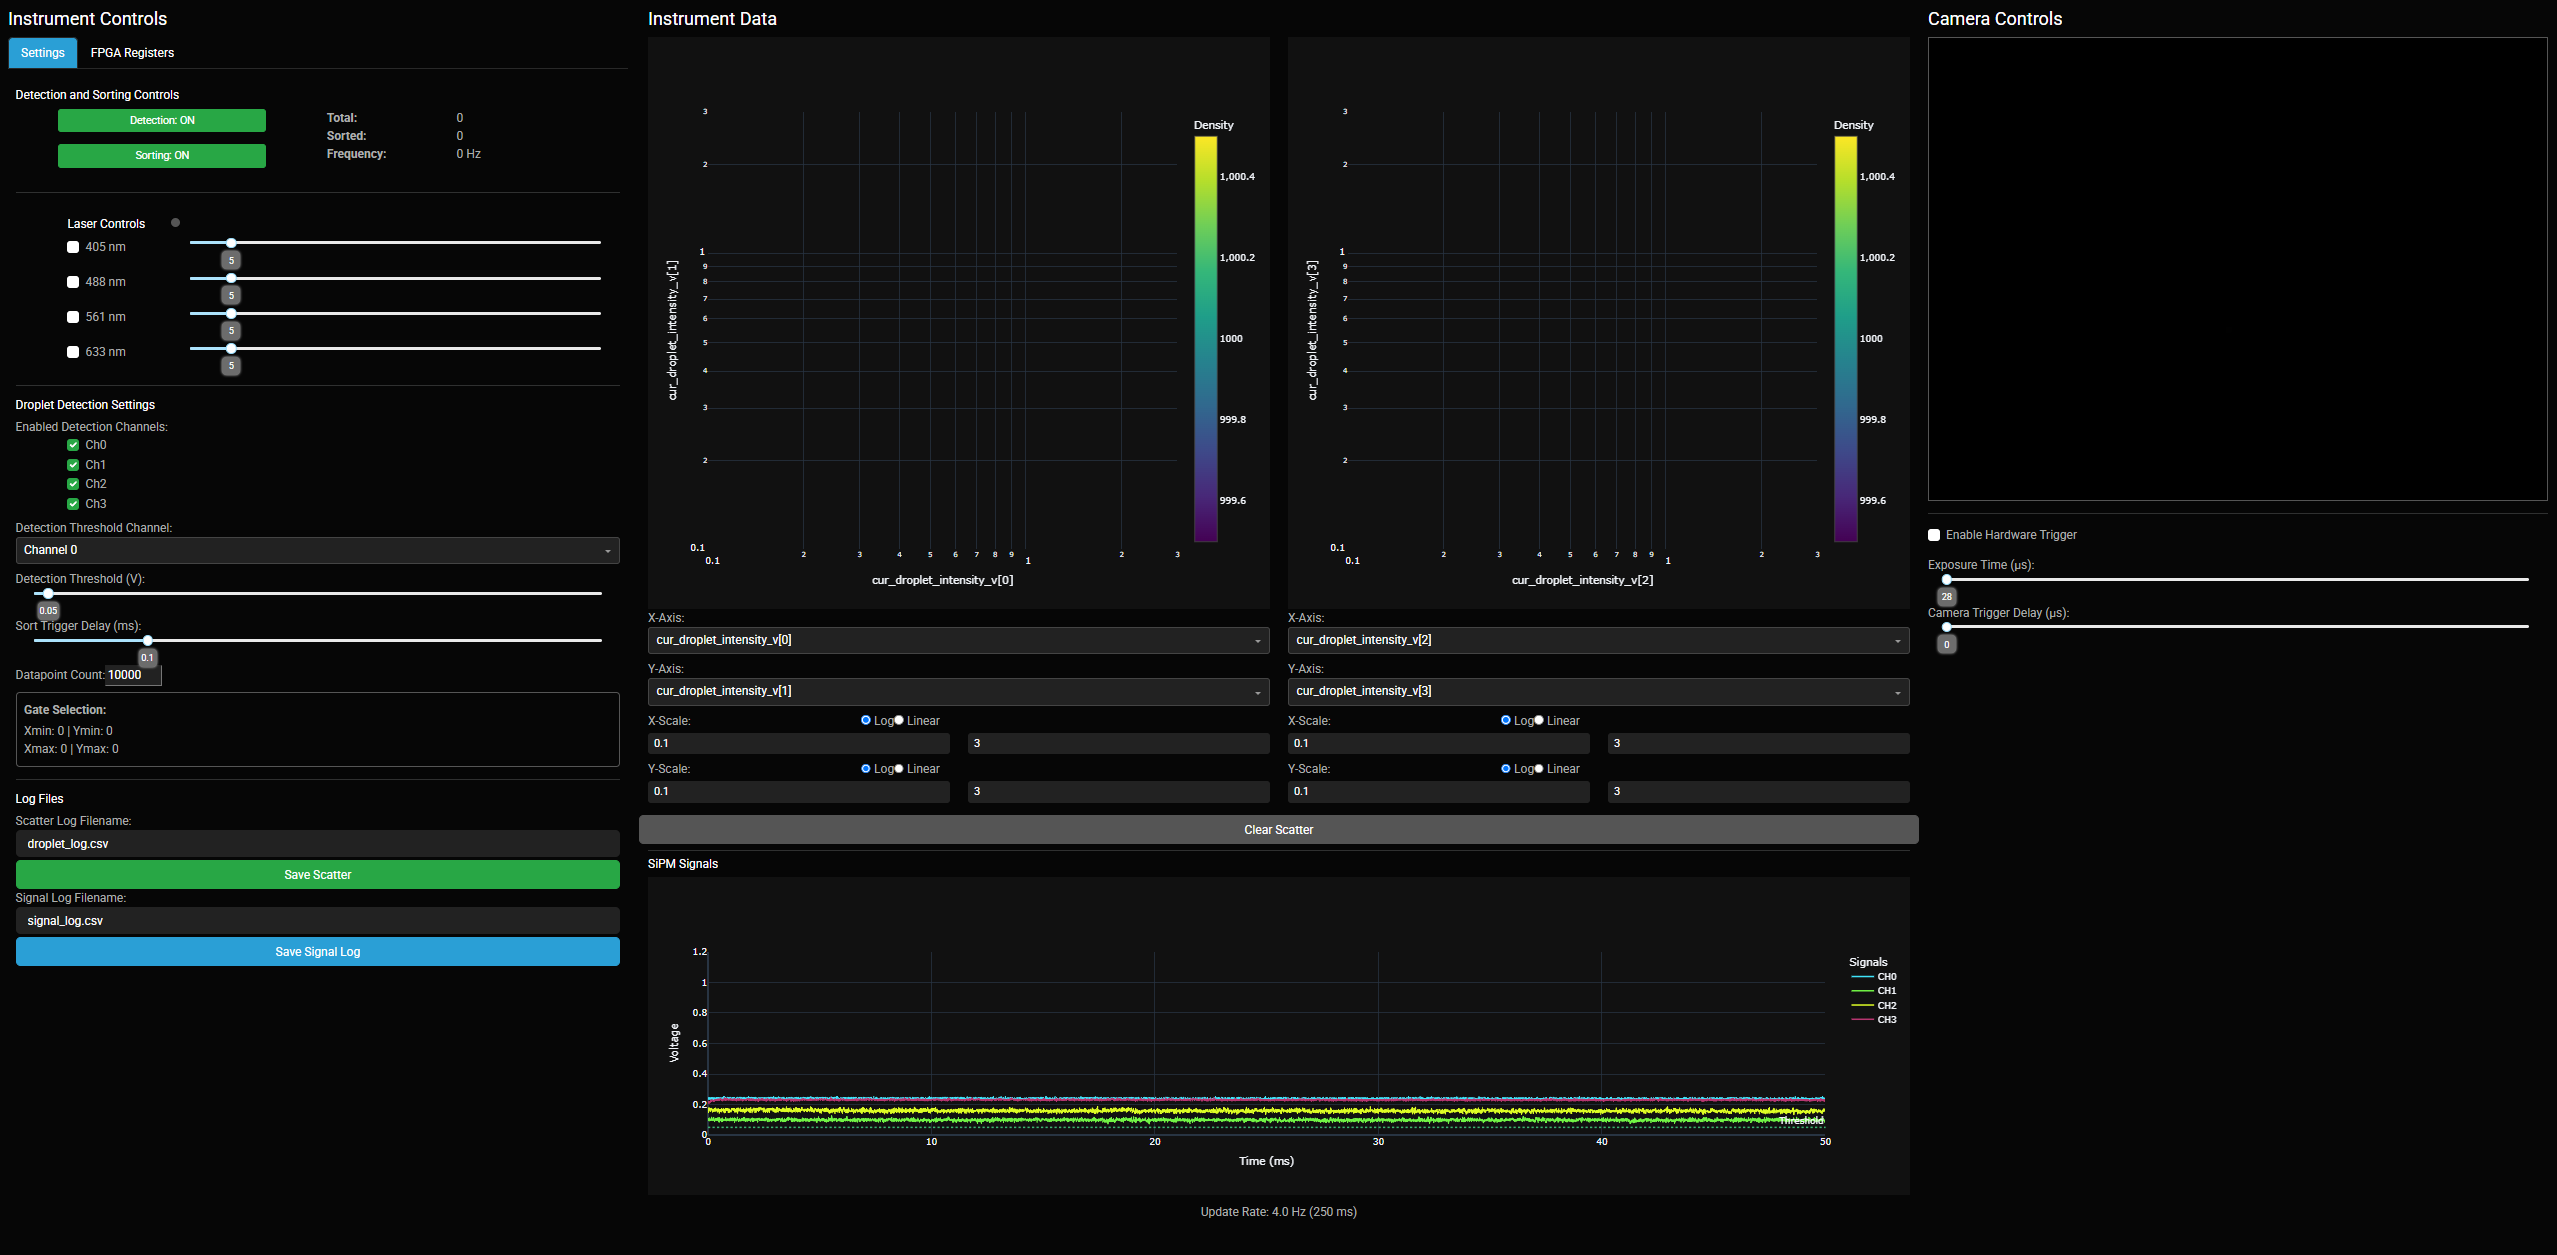This screenshot has width=2557, height=1255.
Task: Open right plot Y-Axis dropdown
Action: tap(1598, 691)
